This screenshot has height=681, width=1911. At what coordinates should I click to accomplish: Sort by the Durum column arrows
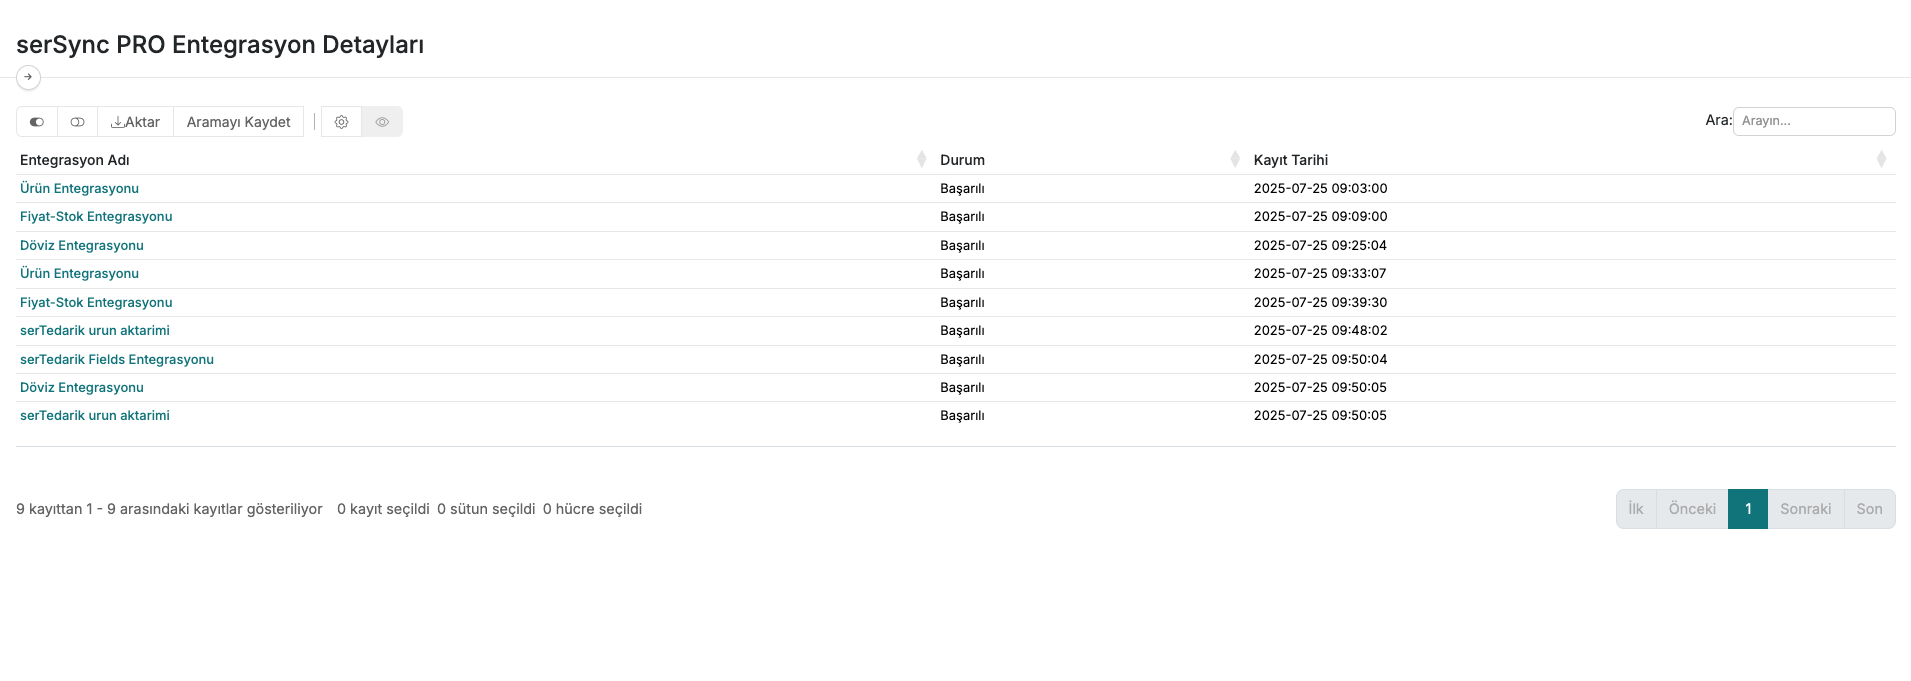(1235, 160)
